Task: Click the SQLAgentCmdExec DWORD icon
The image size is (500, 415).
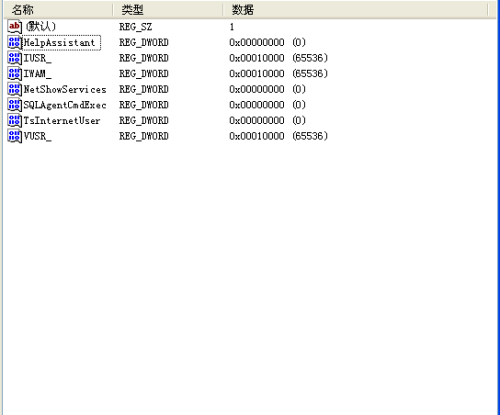Action: [x=15, y=105]
